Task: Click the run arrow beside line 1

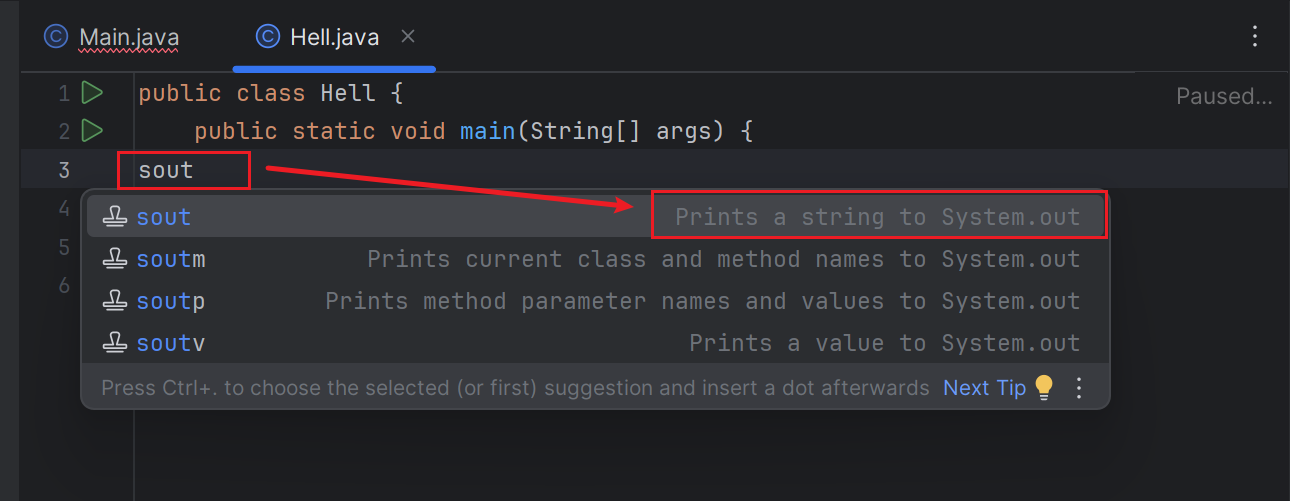Action: 92,93
